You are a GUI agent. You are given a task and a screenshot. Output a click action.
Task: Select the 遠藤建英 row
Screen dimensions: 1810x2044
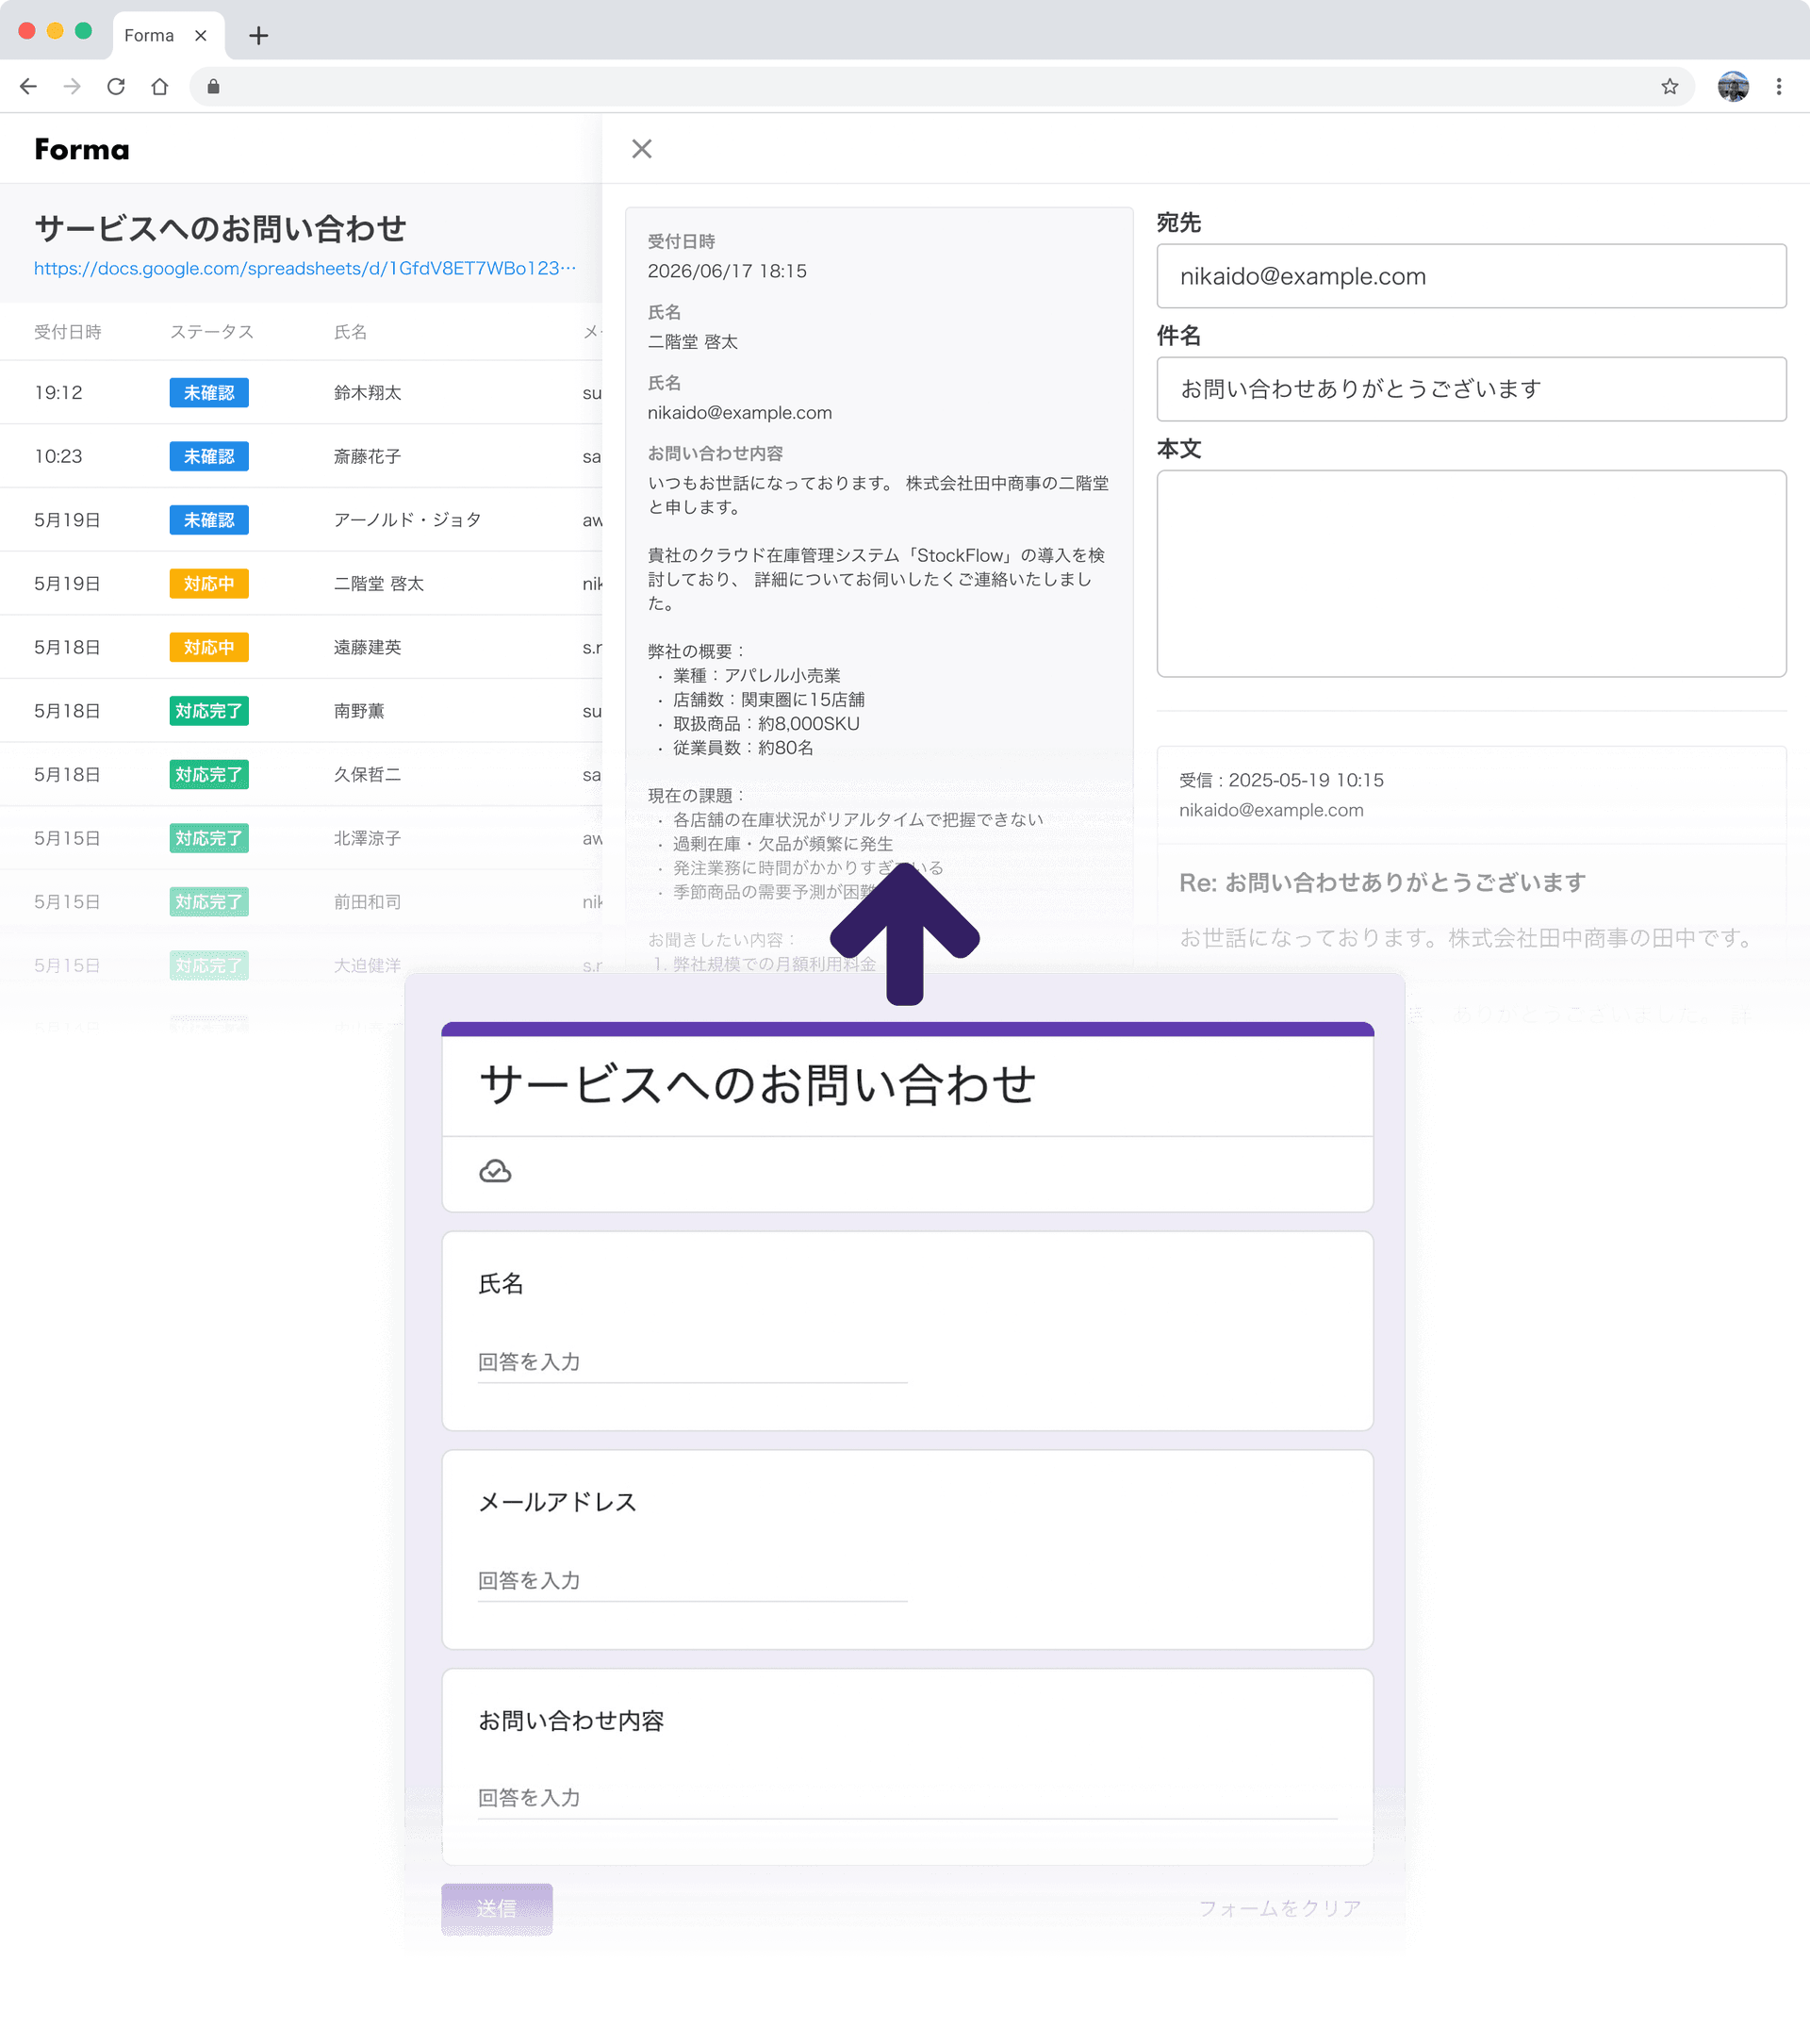point(301,648)
